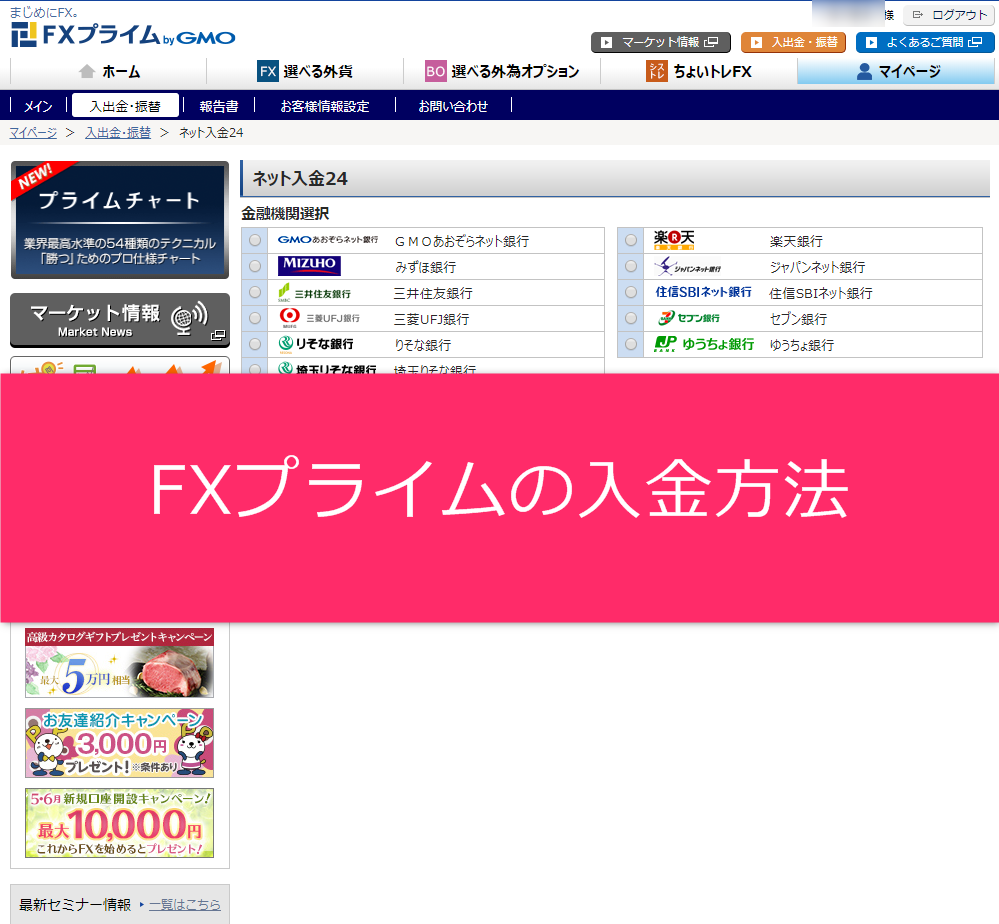Open the 選べる外為オプション BO tab
Viewport: 999px width, 924px height.
tap(502, 71)
